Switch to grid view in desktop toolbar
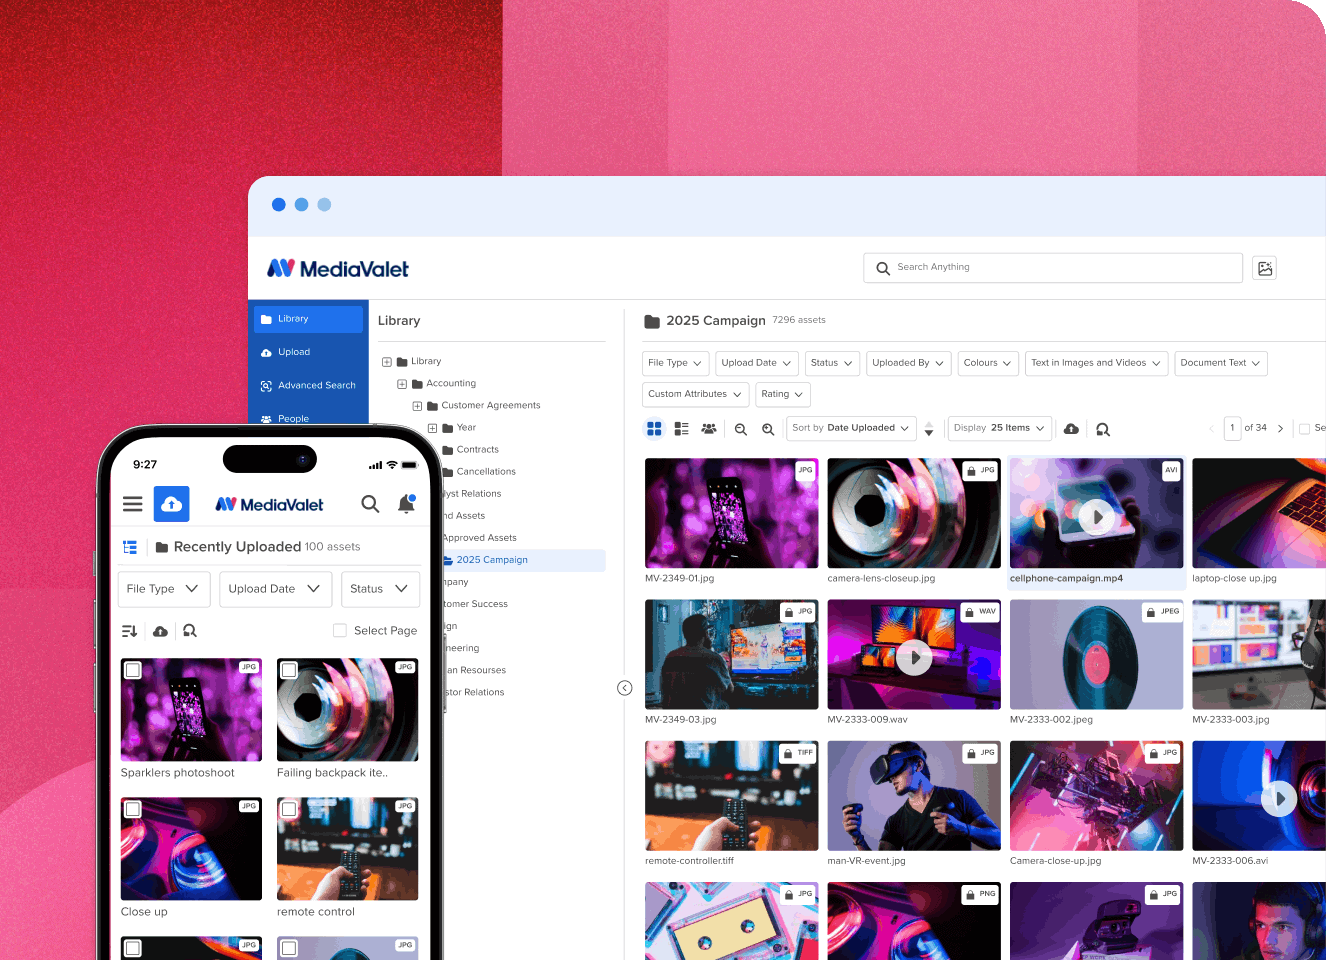 coord(654,428)
